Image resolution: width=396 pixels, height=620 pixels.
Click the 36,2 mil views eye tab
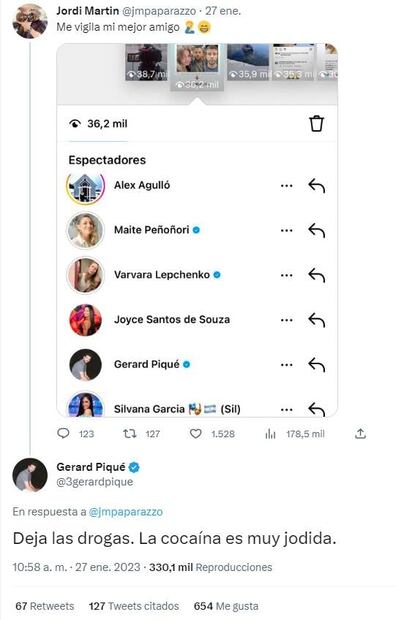click(99, 124)
